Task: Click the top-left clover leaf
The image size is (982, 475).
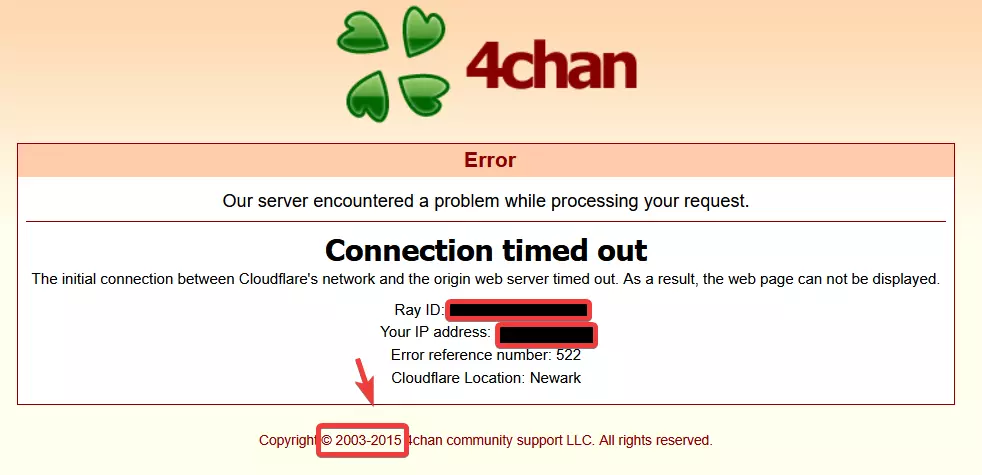Action: click(365, 33)
